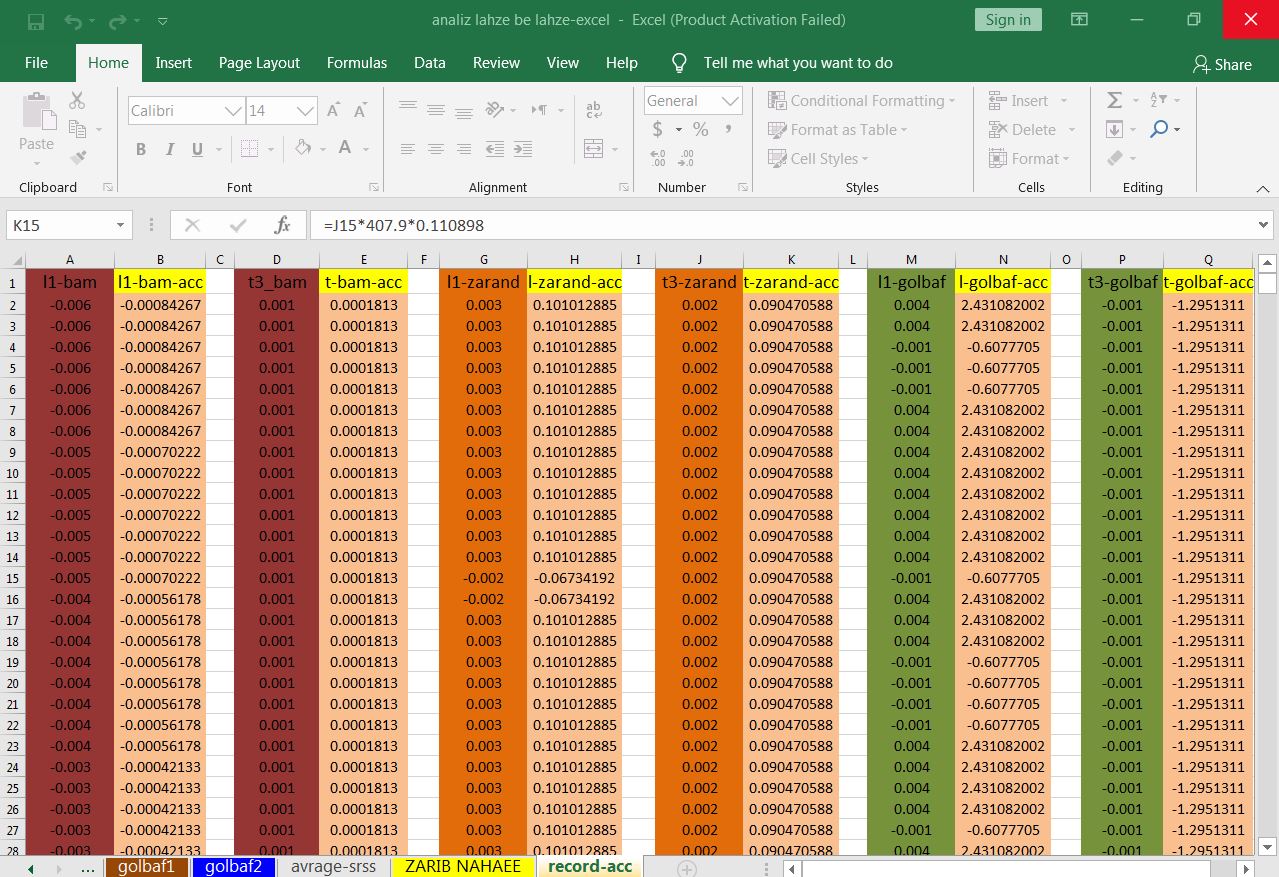The image size is (1279, 877).
Task: Click the Cut scissors icon
Action: (77, 100)
